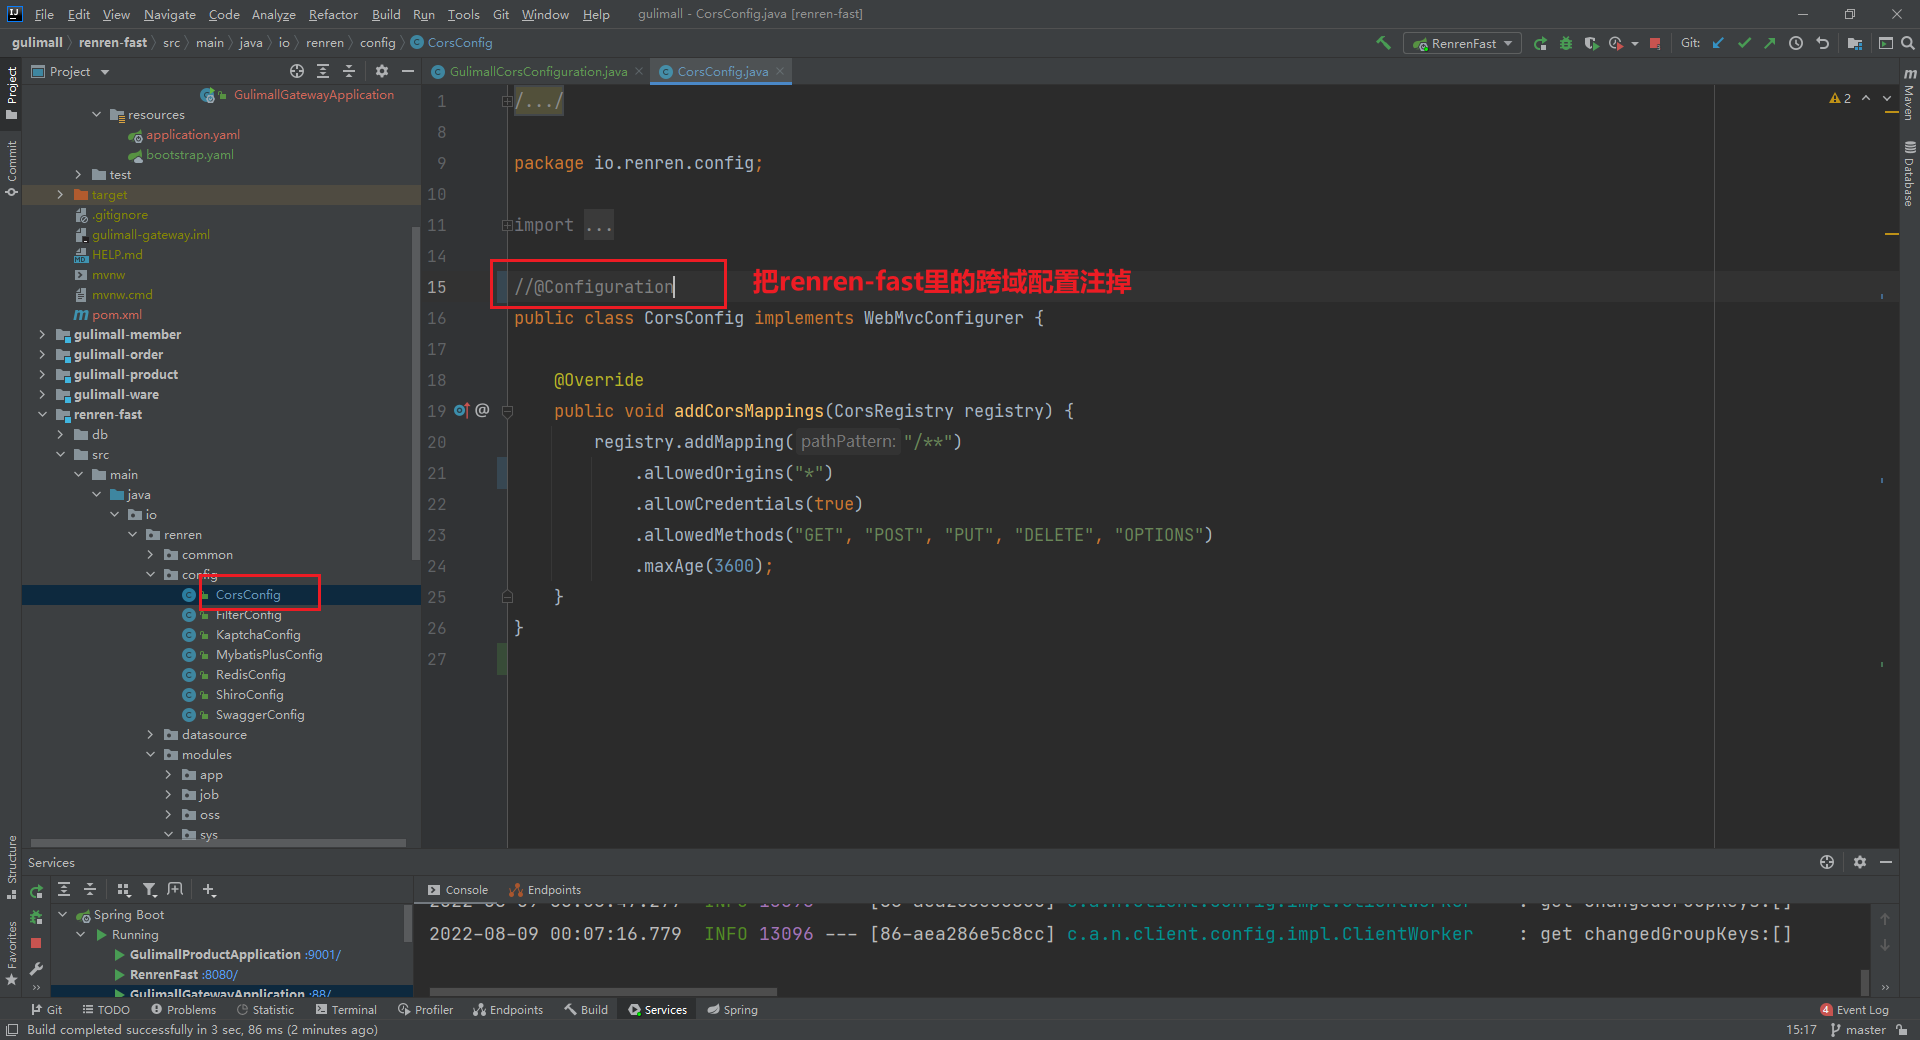The width and height of the screenshot is (1920, 1040).
Task: Switch to Endpoints tab in Services
Action: tap(546, 890)
